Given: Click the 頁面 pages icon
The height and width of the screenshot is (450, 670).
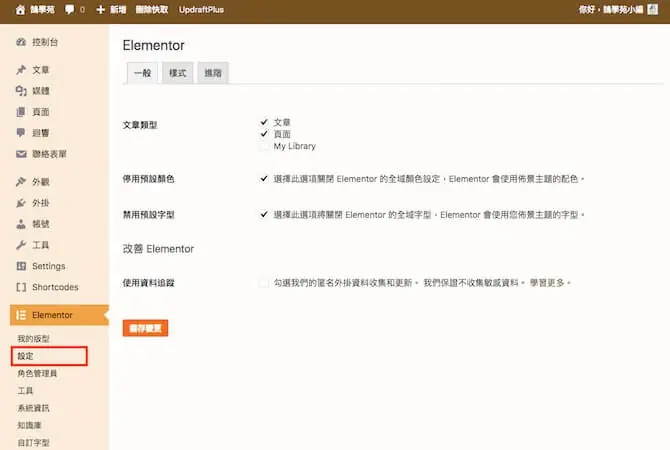Looking at the screenshot, I should 21,112.
